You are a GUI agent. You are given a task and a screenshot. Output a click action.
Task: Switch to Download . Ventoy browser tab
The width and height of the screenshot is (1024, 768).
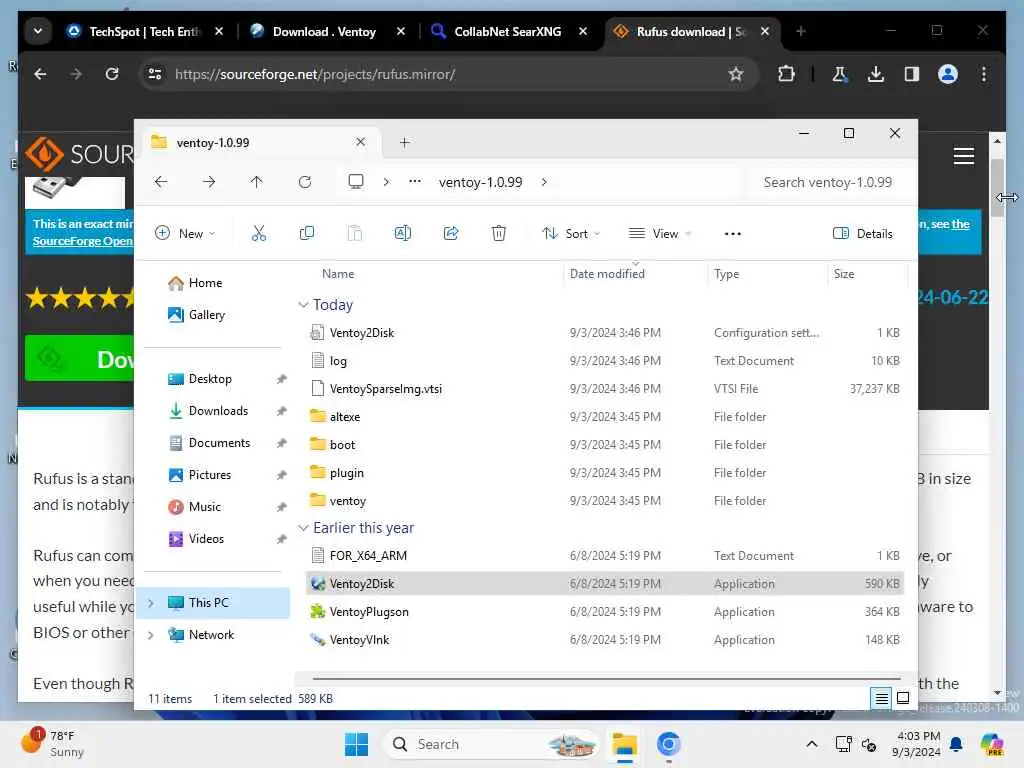(x=327, y=31)
